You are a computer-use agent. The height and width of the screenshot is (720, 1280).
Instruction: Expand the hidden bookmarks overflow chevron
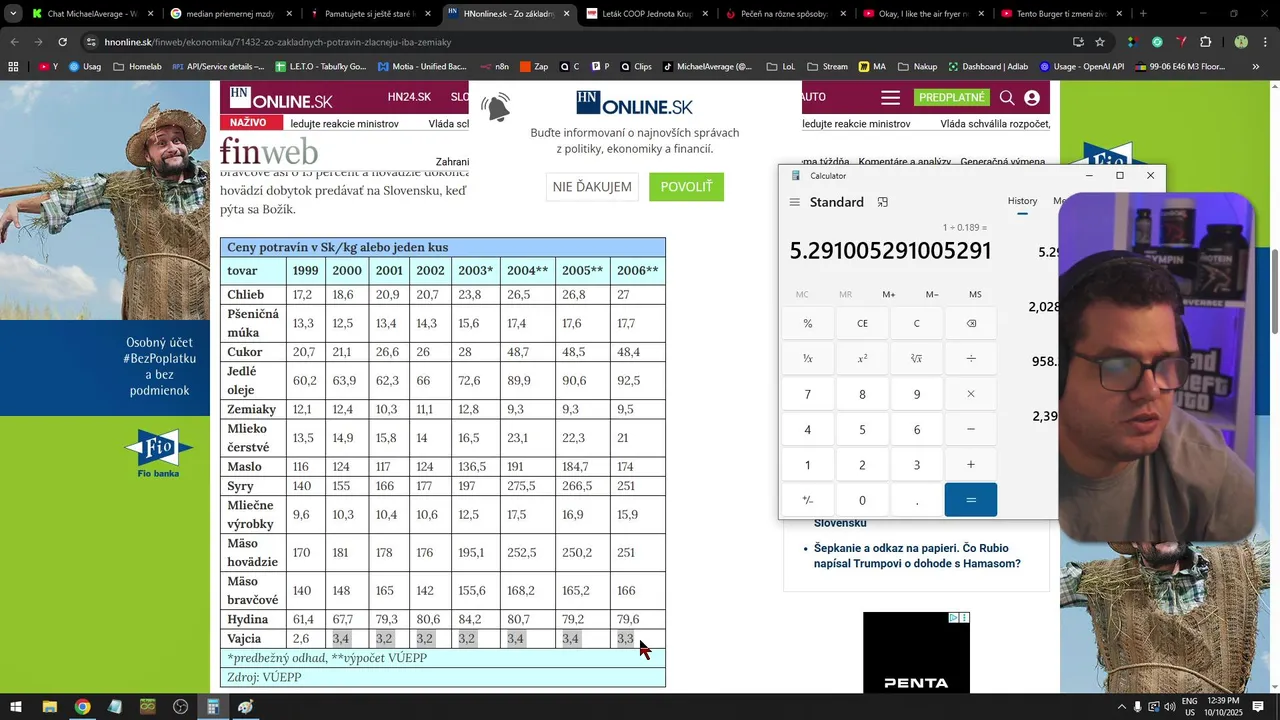point(1257,67)
